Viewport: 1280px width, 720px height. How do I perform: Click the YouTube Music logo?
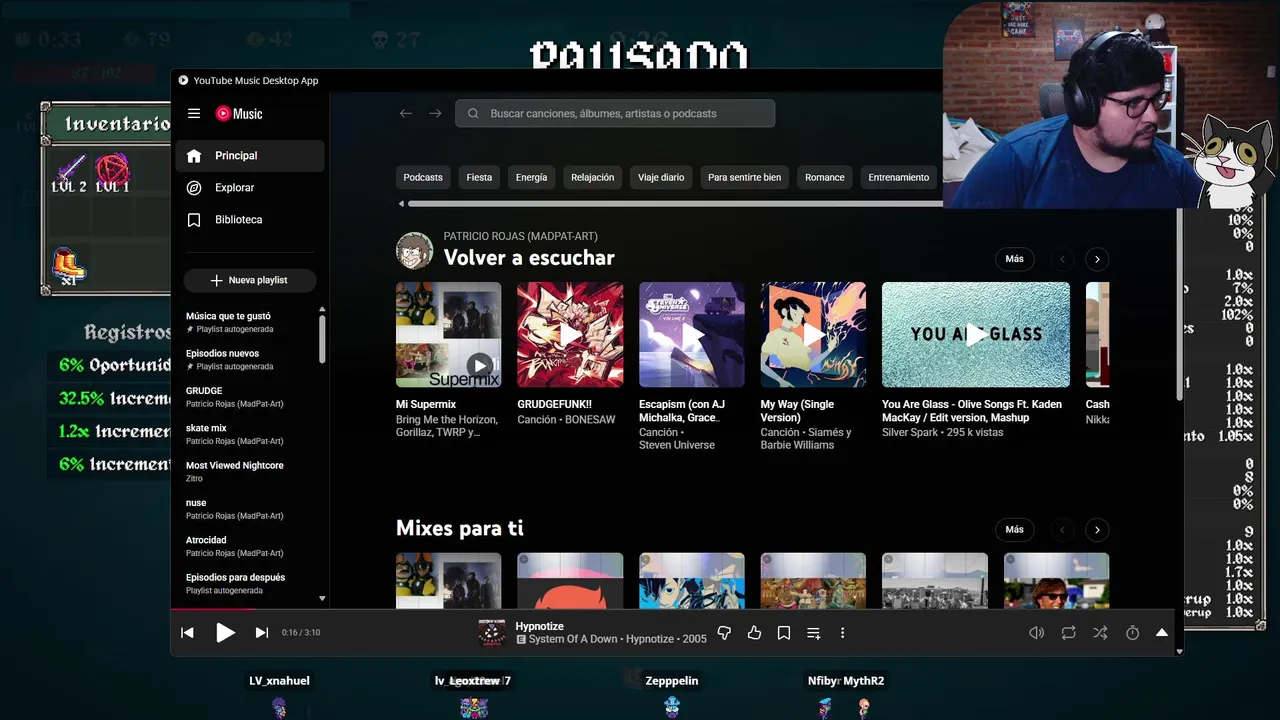pyautogui.click(x=239, y=114)
